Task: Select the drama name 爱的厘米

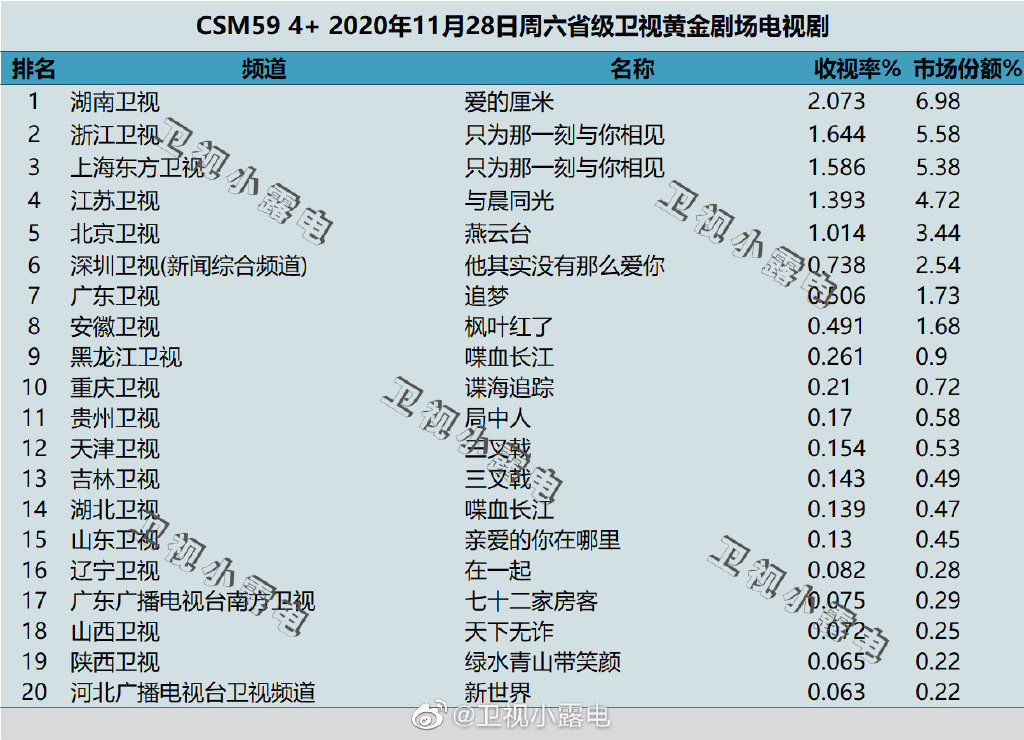Action: (509, 102)
